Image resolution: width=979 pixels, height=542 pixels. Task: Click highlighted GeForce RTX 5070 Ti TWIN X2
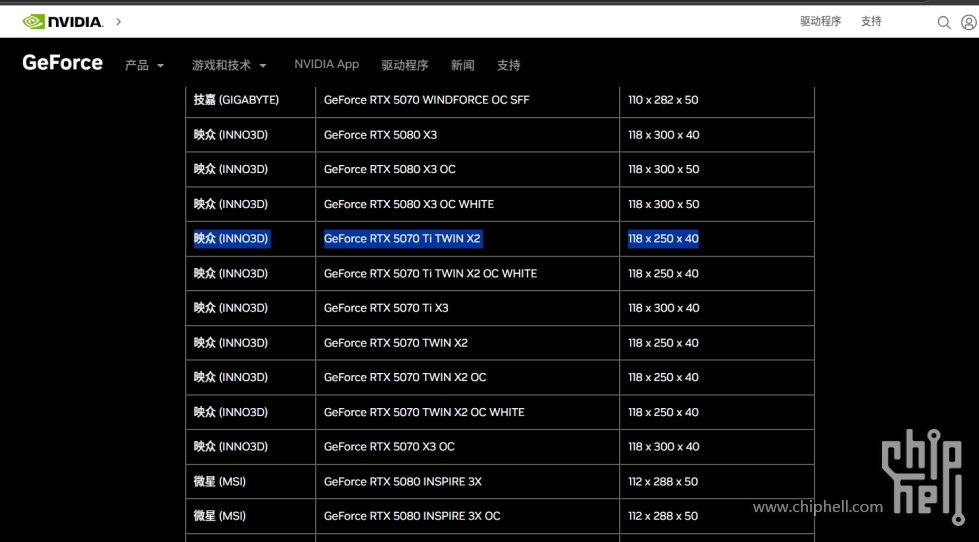(403, 239)
